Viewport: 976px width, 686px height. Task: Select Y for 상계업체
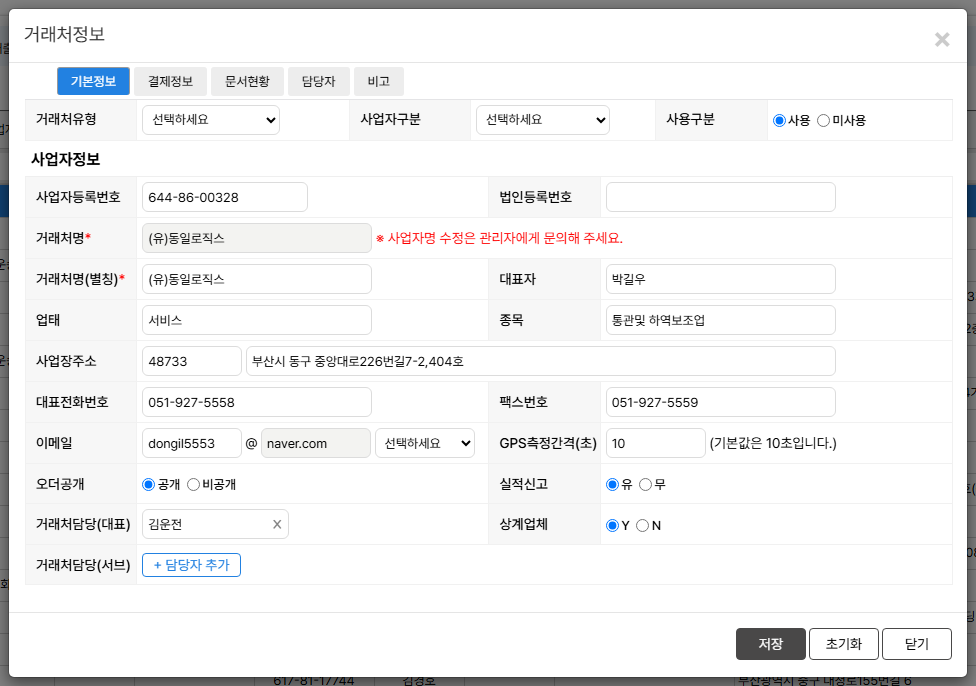(612, 525)
